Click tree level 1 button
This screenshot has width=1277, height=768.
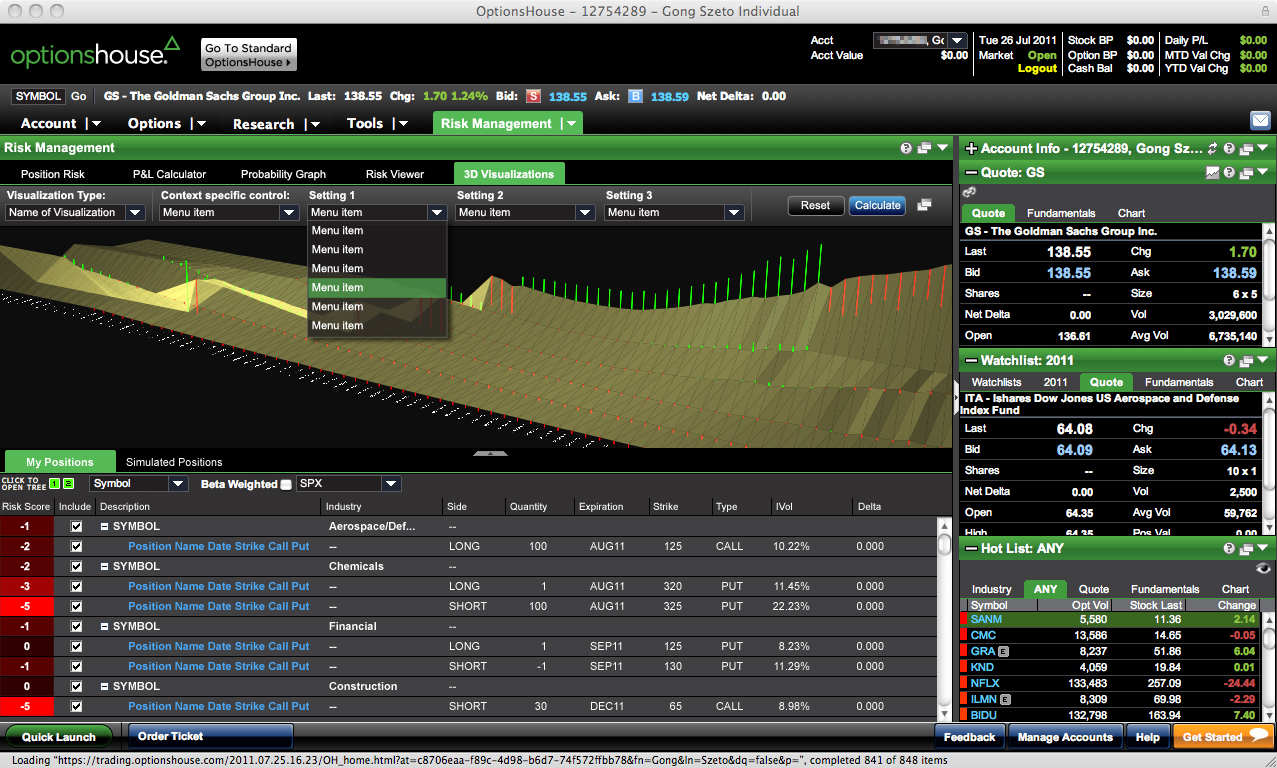point(55,484)
